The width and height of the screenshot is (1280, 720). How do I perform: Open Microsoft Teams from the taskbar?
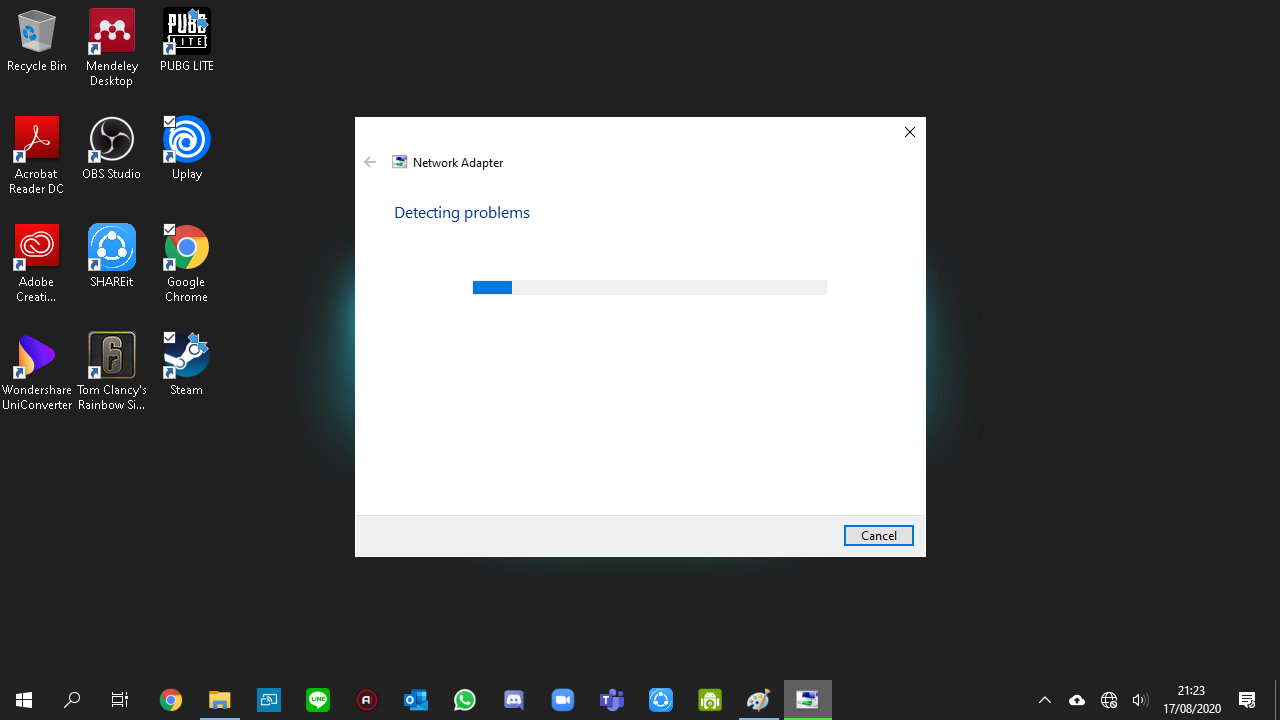click(x=612, y=700)
